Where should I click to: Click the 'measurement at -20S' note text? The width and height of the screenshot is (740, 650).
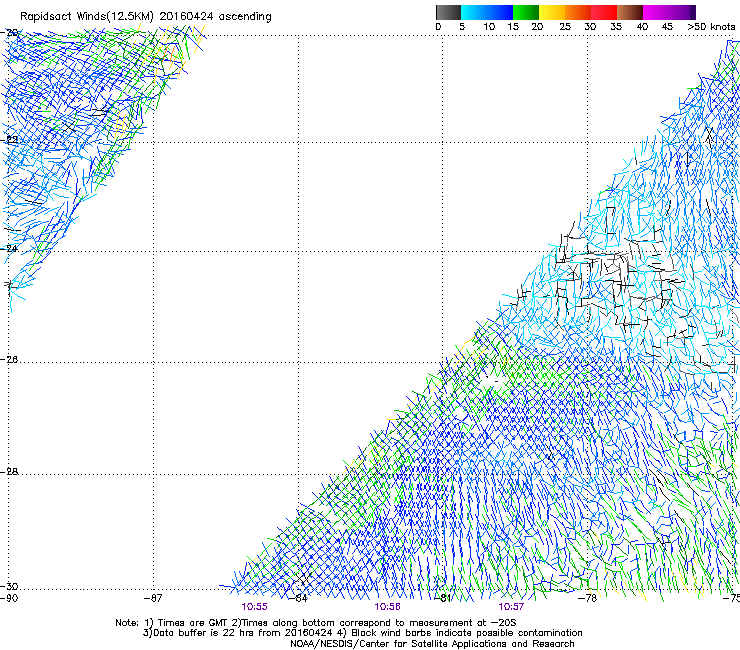click(x=464, y=623)
